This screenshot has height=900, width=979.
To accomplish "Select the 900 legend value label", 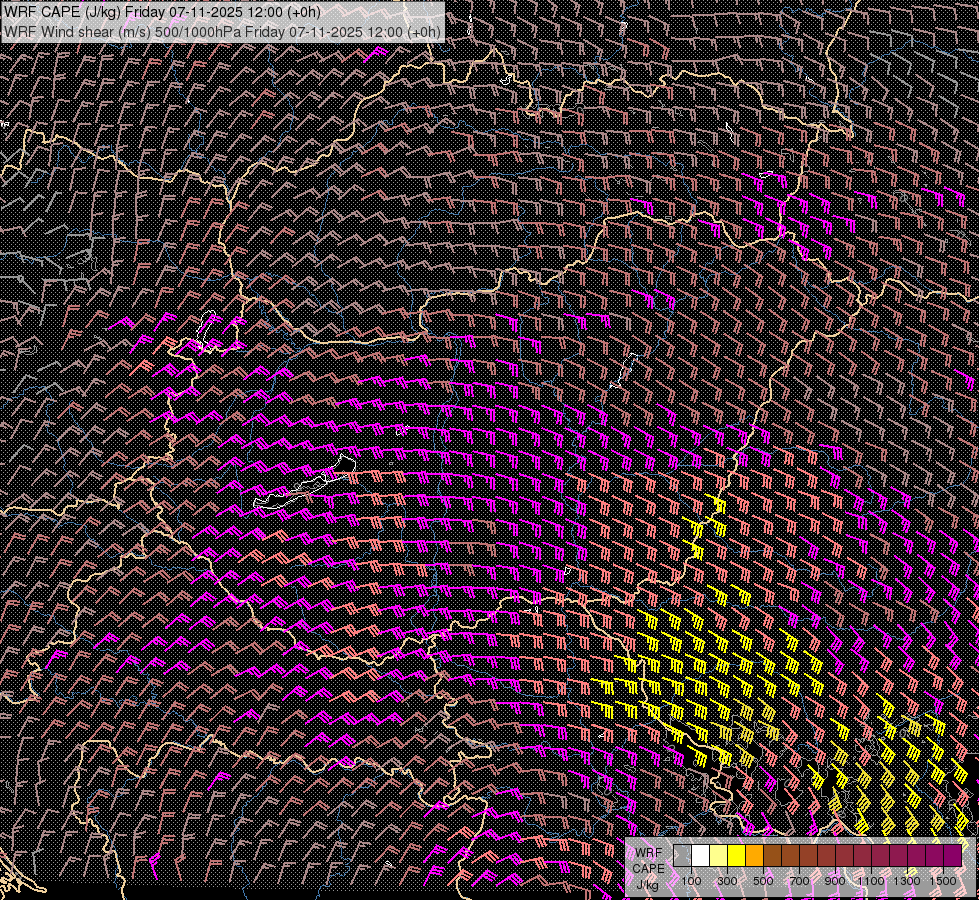I will pos(835,881).
